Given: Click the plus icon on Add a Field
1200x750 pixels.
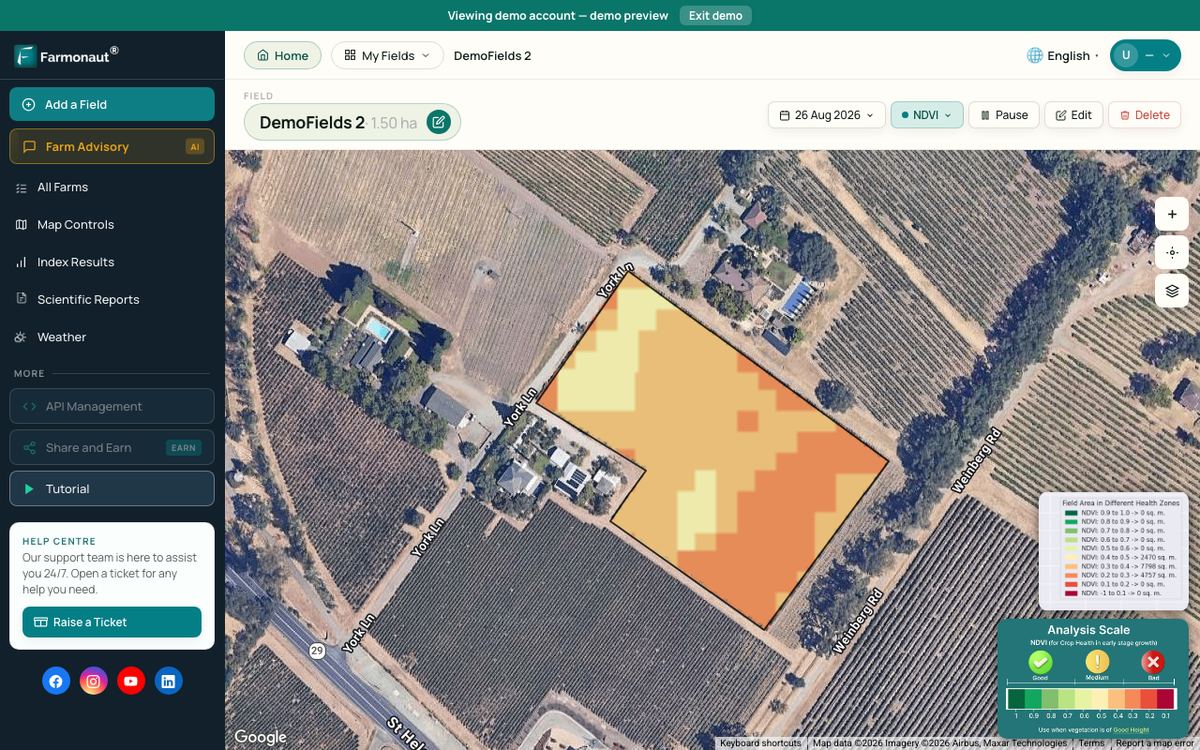Looking at the screenshot, I should pyautogui.click(x=28, y=104).
